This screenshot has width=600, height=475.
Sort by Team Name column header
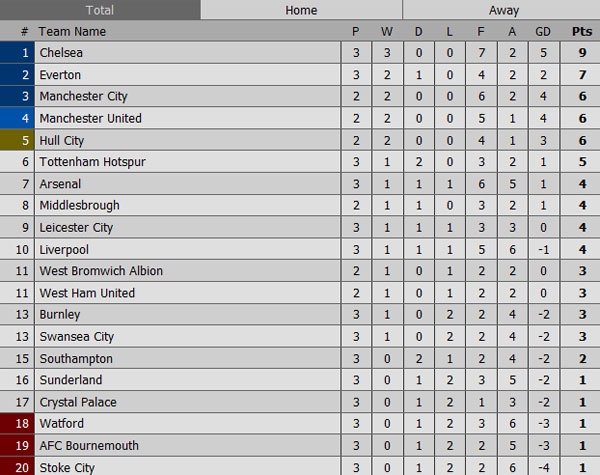click(x=72, y=31)
